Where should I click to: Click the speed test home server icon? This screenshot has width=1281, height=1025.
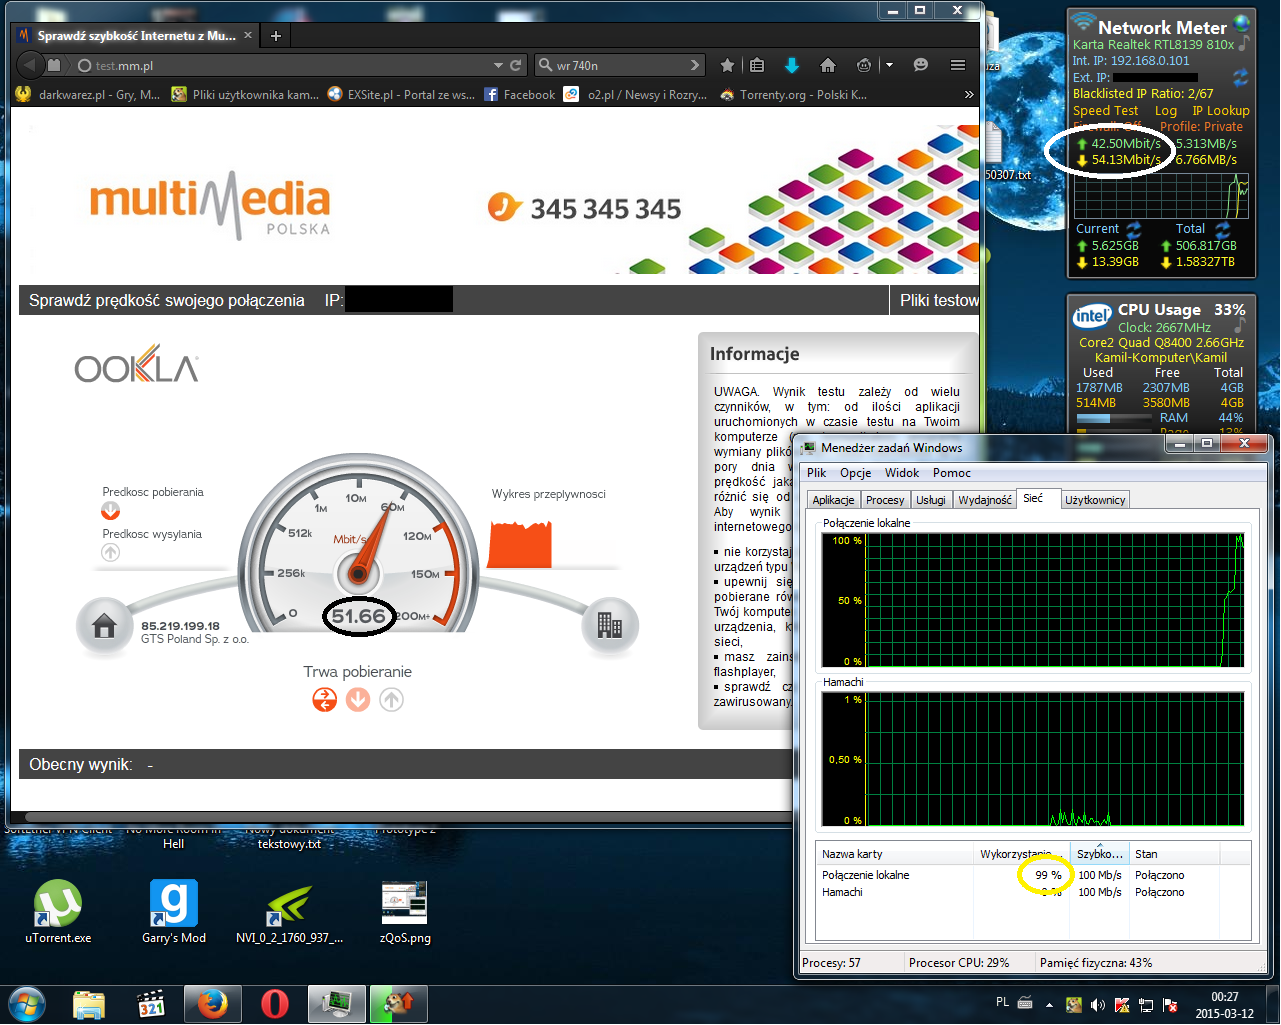(x=104, y=626)
